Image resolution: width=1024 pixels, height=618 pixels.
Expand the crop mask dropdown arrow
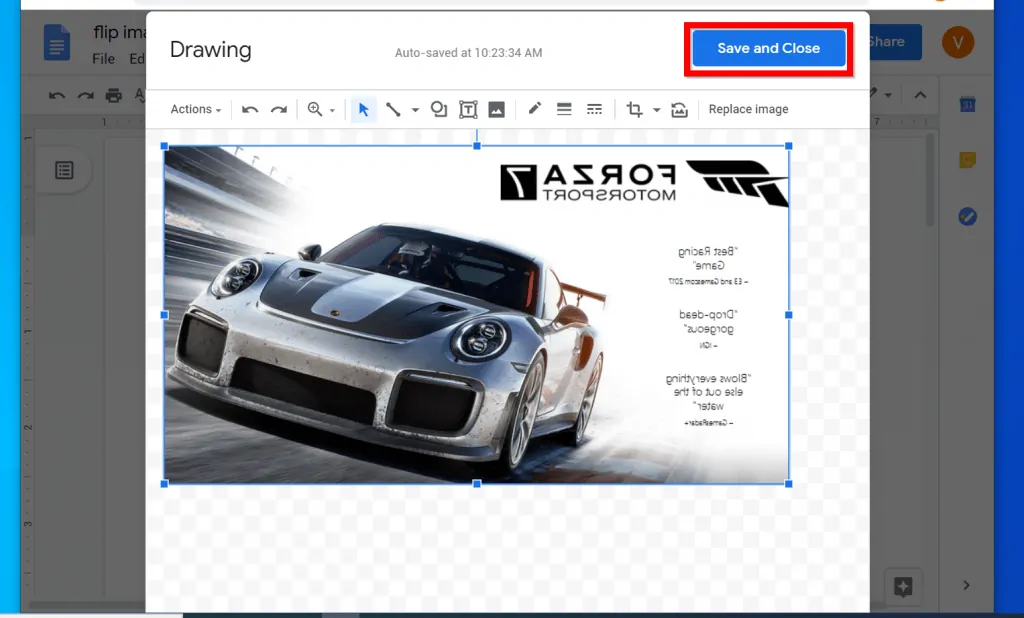point(656,110)
